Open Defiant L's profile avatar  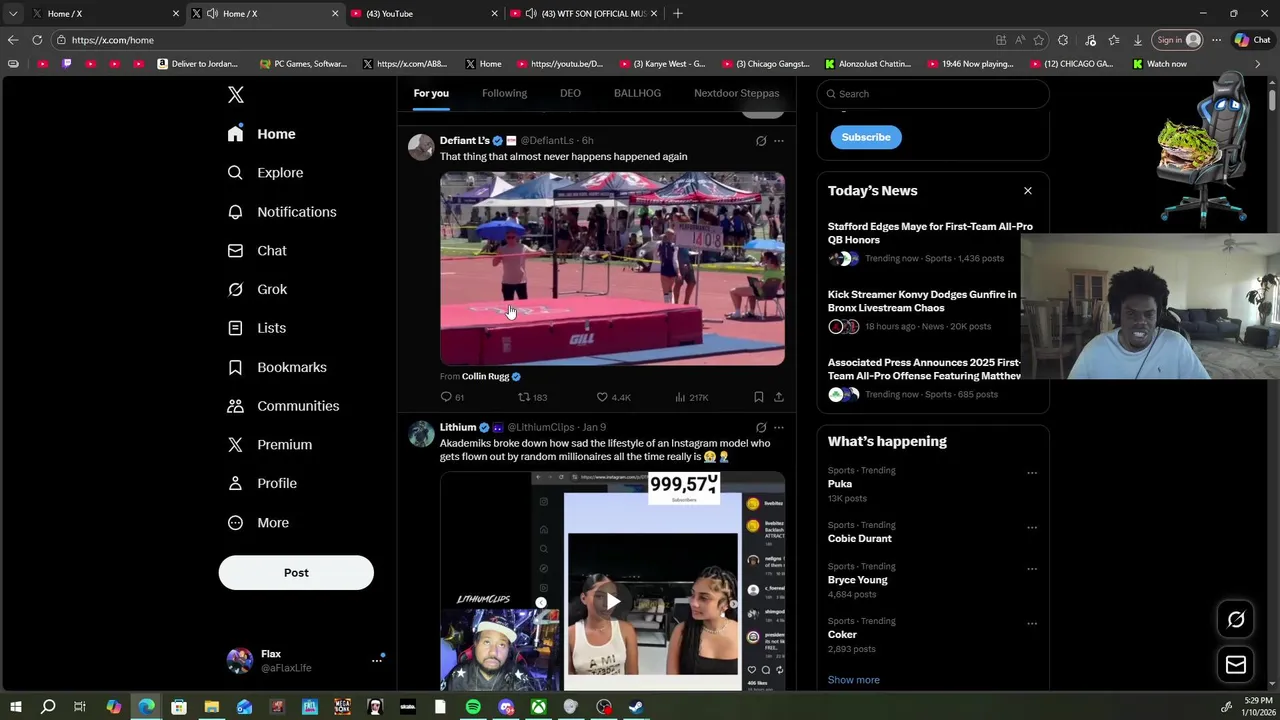point(421,147)
